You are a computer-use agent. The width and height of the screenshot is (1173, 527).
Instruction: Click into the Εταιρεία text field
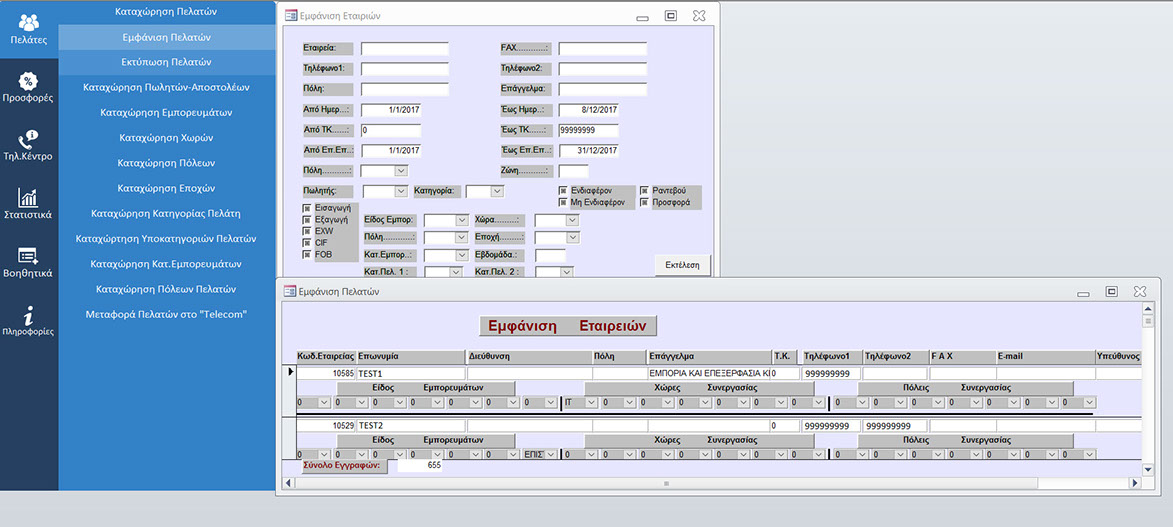404,49
